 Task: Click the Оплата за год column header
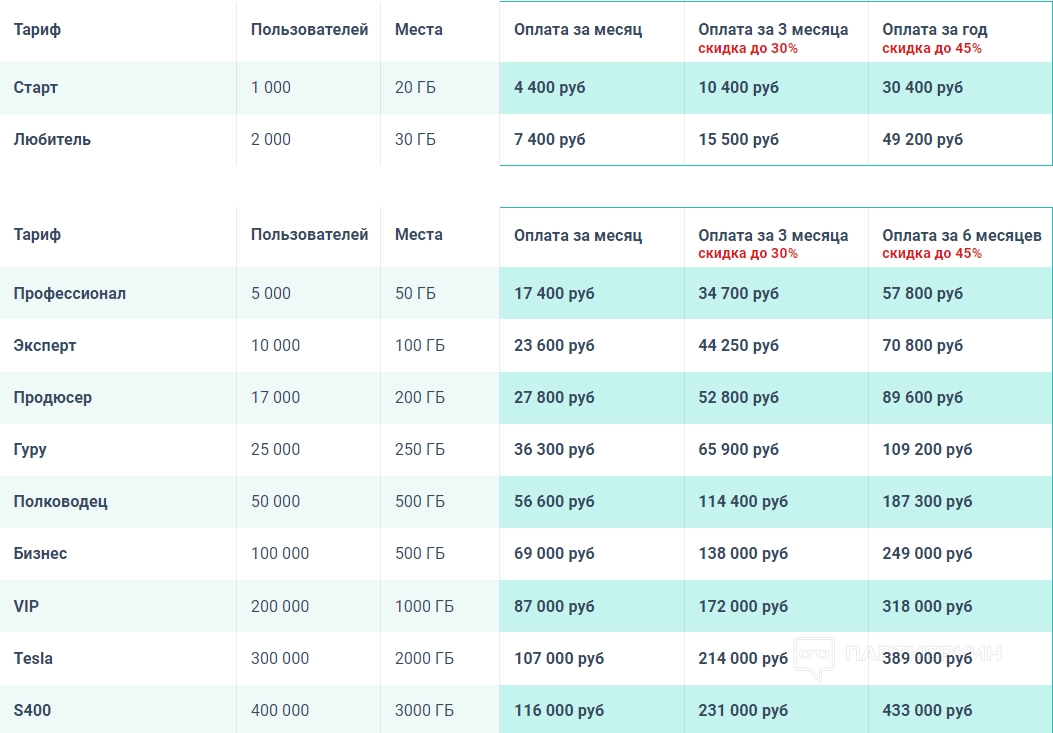click(x=934, y=30)
